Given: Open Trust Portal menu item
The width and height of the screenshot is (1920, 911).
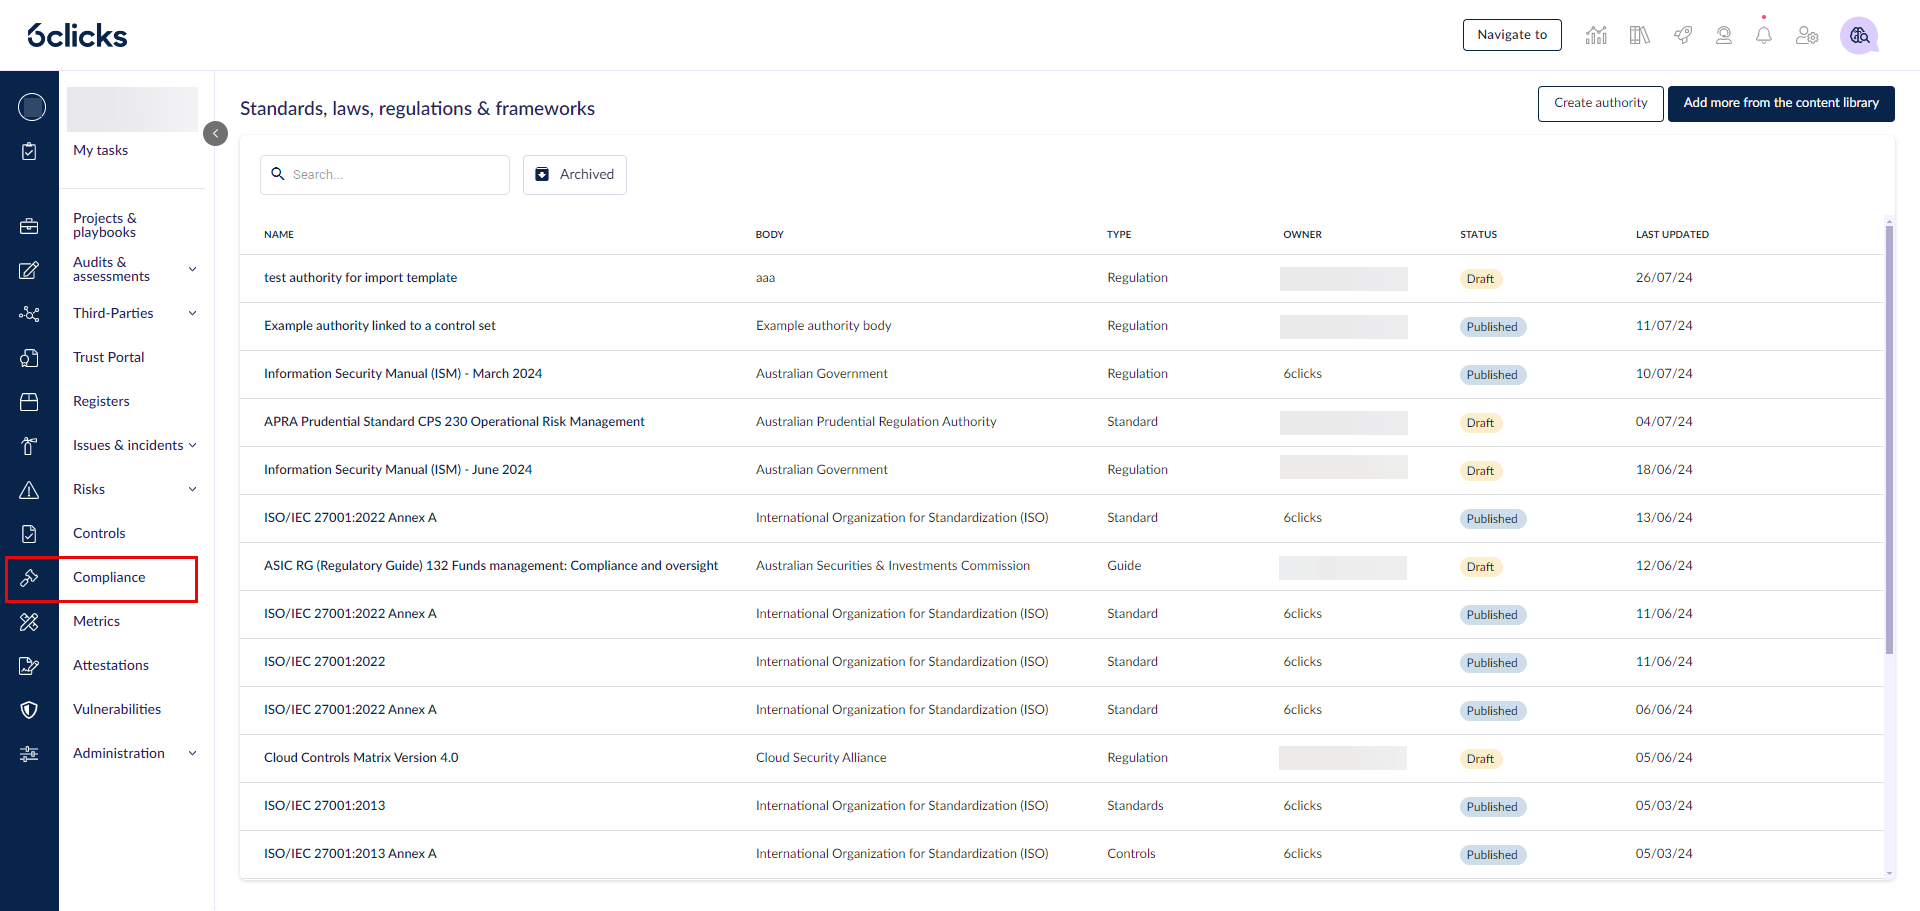Looking at the screenshot, I should pos(108,357).
